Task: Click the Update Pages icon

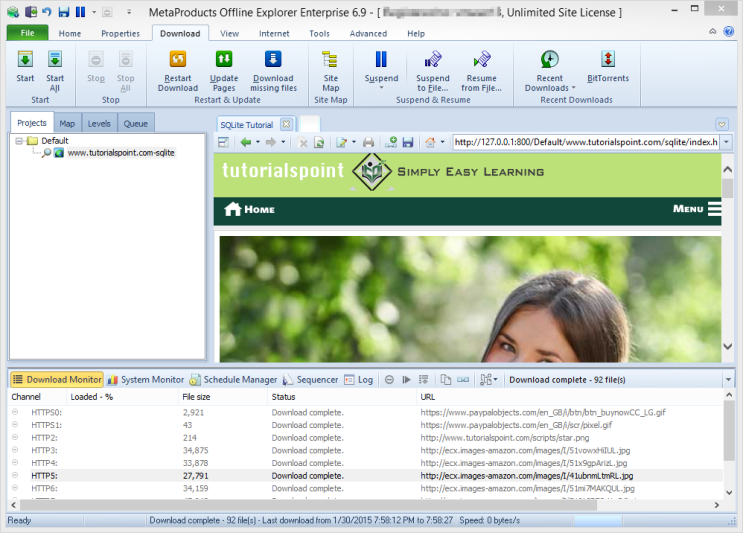Action: pyautogui.click(x=224, y=60)
